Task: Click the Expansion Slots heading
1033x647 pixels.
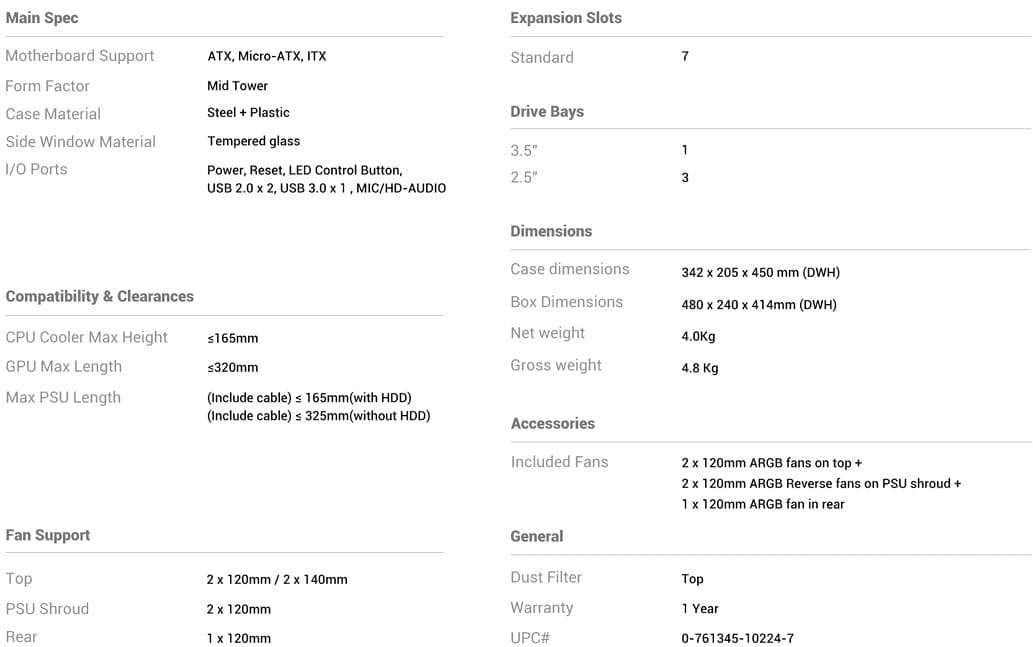Action: [566, 18]
